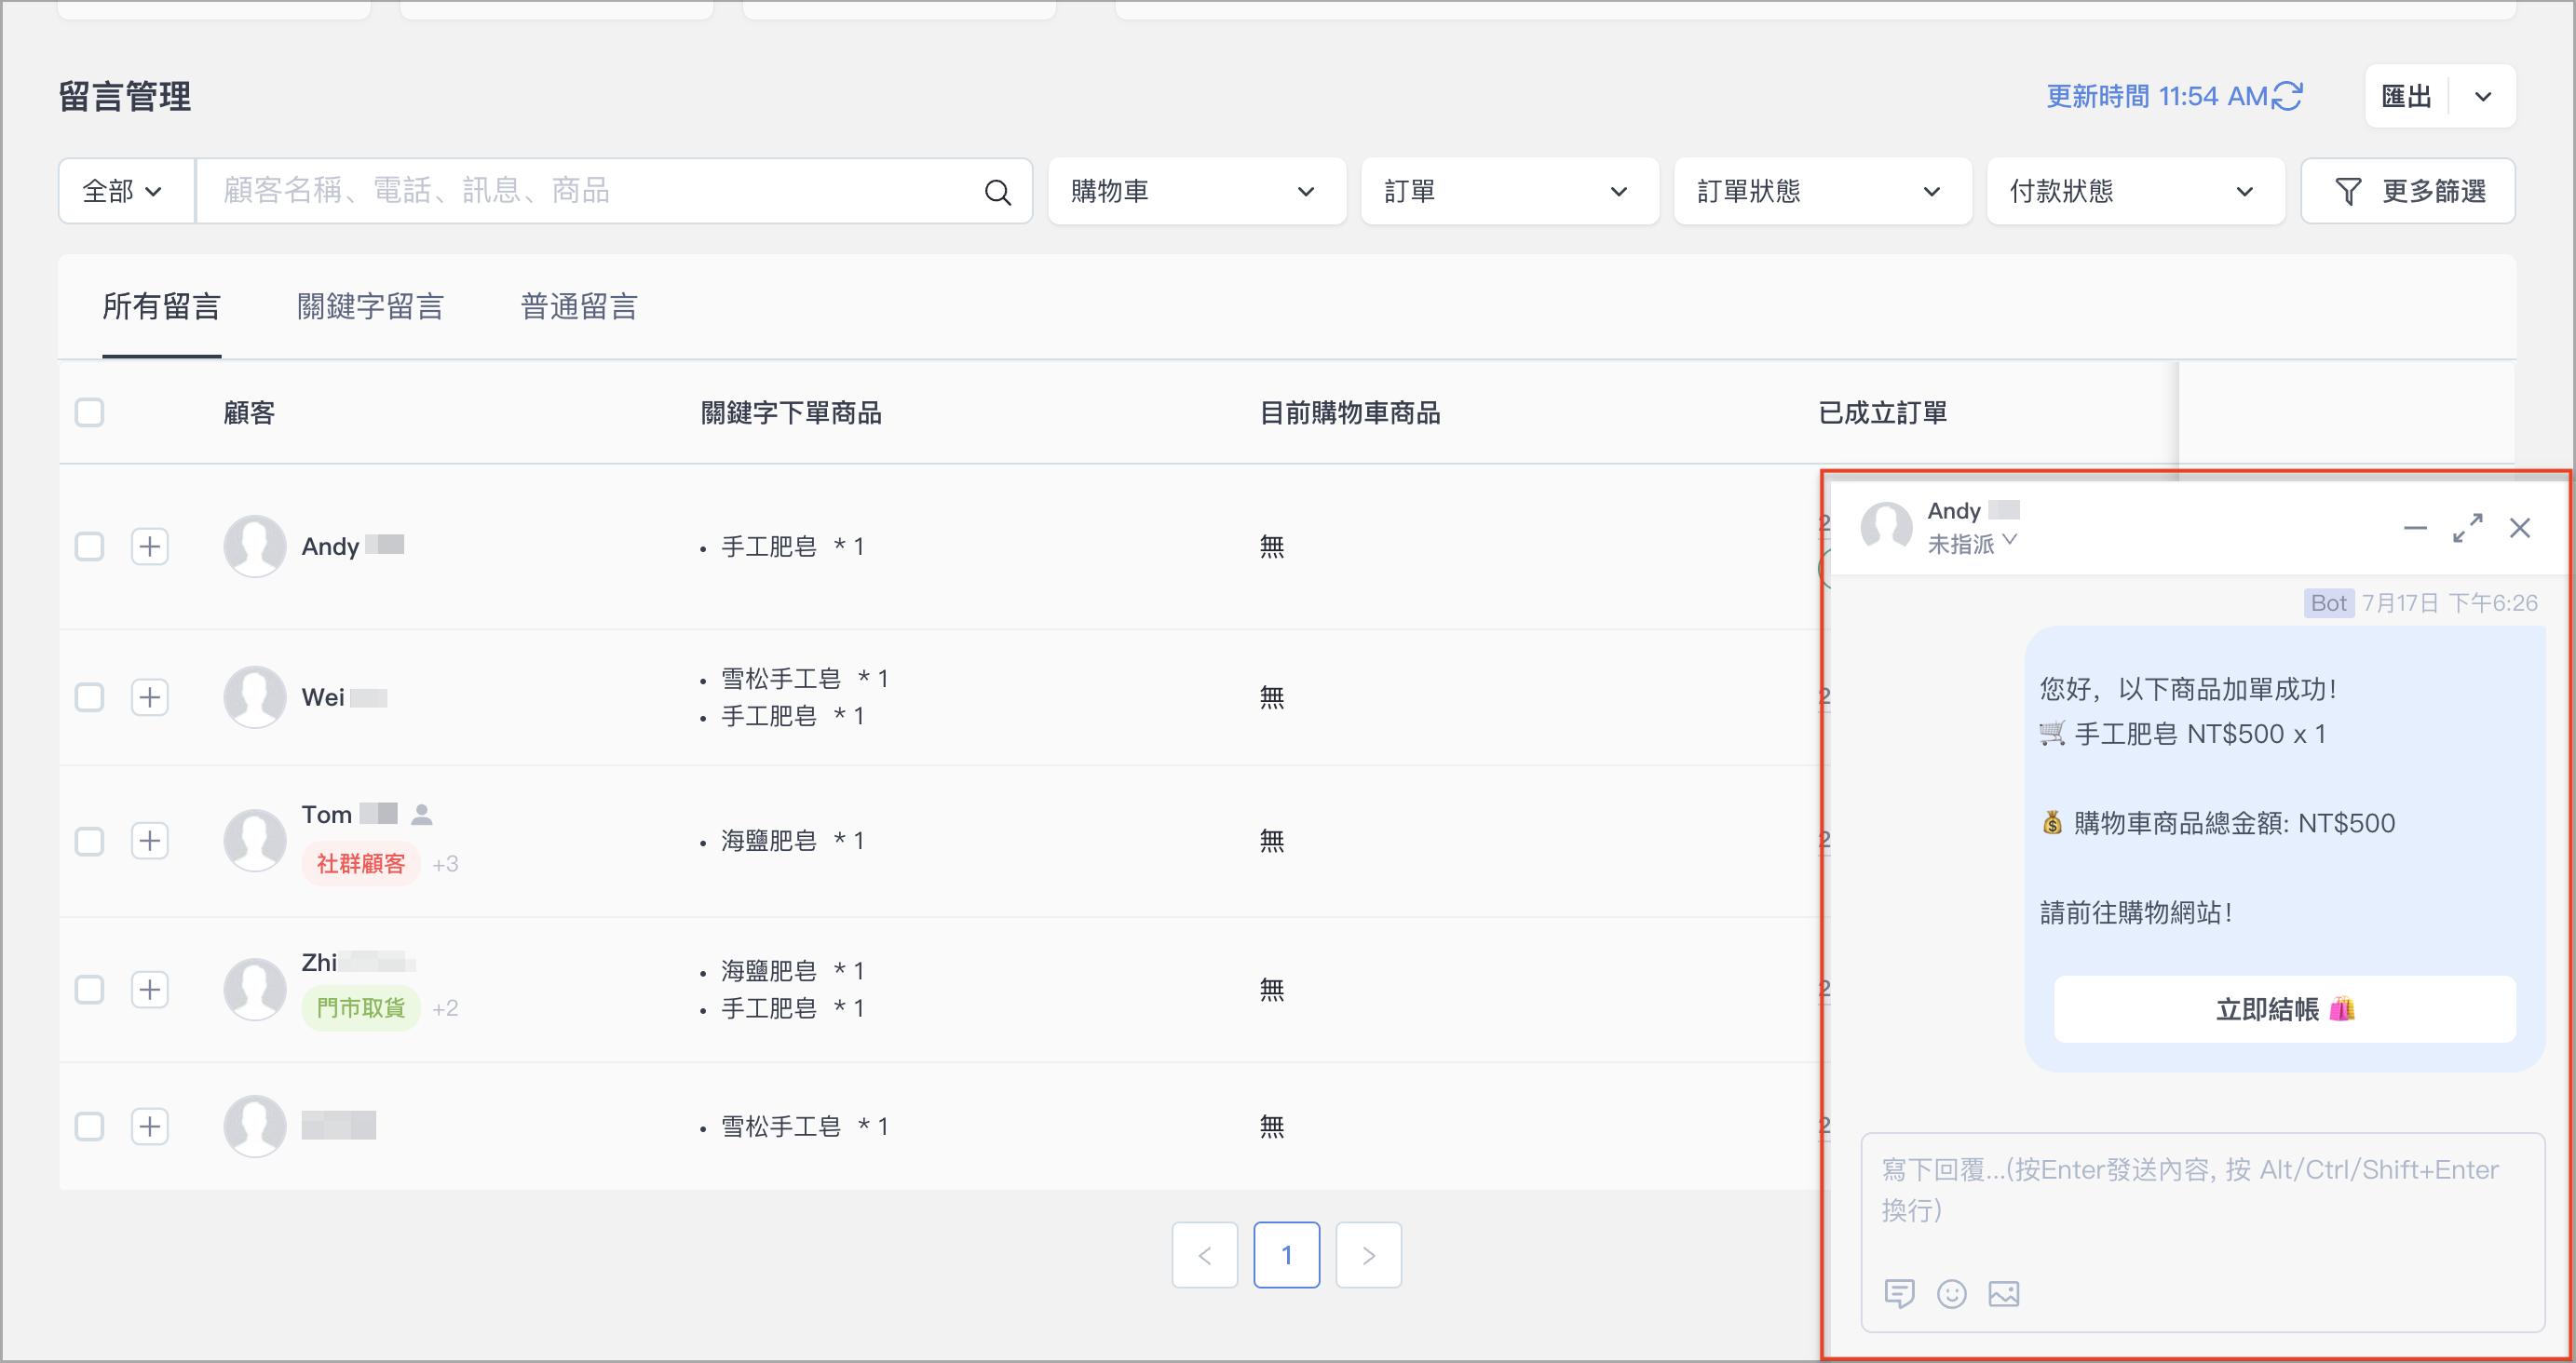The image size is (2576, 1363).
Task: Open the 訂單 filter dropdown
Action: pyautogui.click(x=1510, y=191)
